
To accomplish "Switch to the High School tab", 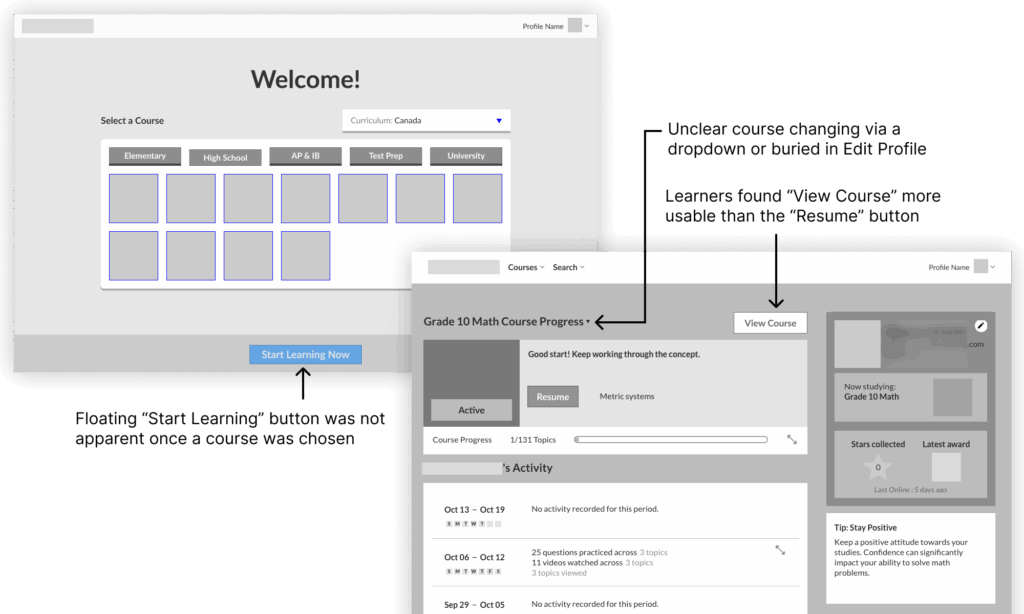I will click(x=225, y=157).
